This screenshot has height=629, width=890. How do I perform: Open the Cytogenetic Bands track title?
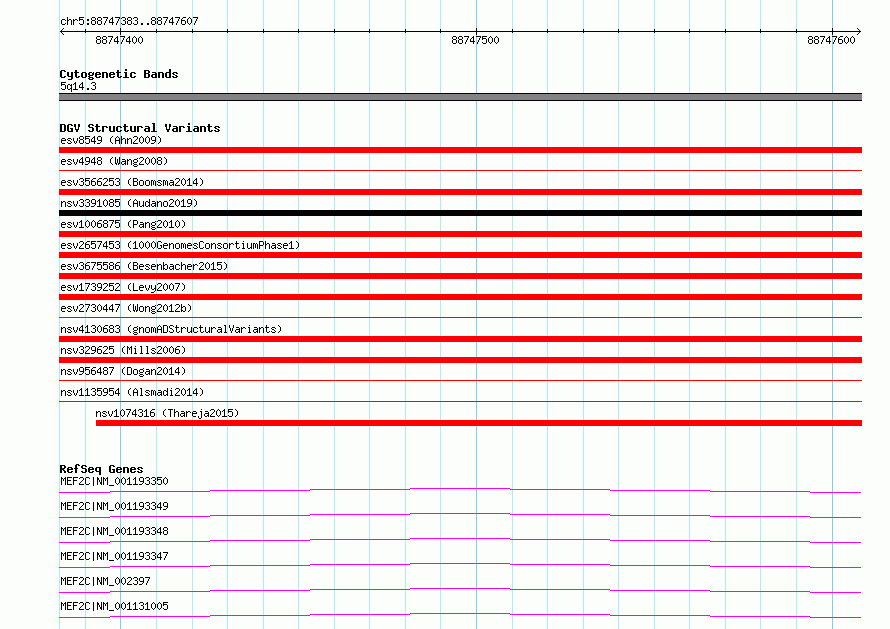[x=119, y=74]
